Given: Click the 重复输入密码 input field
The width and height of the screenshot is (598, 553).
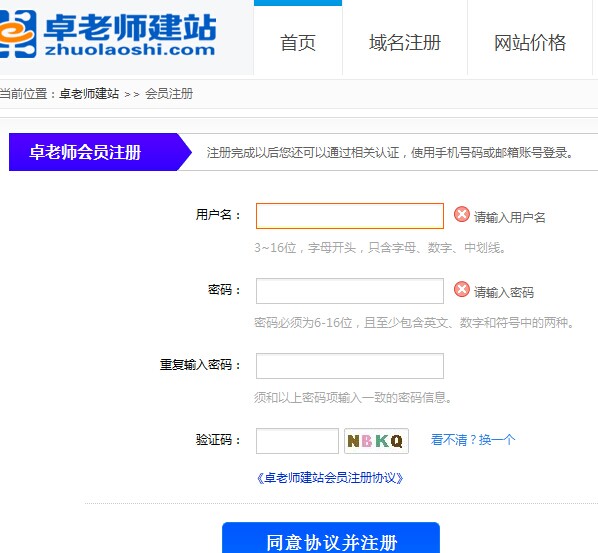Looking at the screenshot, I should (x=350, y=366).
